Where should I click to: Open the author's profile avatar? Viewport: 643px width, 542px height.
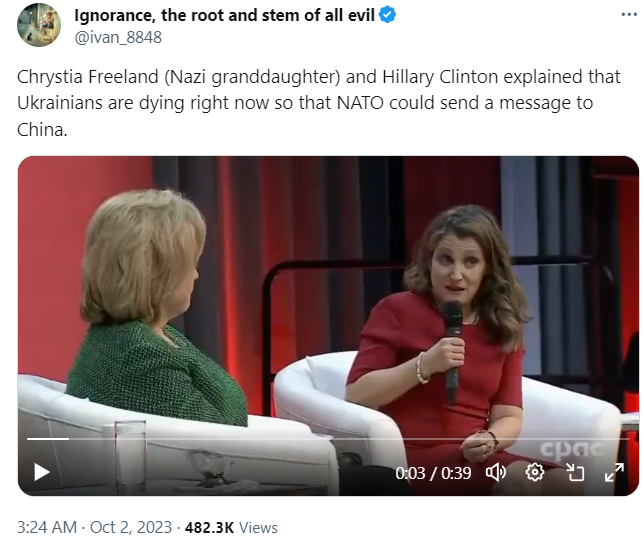pos(38,24)
